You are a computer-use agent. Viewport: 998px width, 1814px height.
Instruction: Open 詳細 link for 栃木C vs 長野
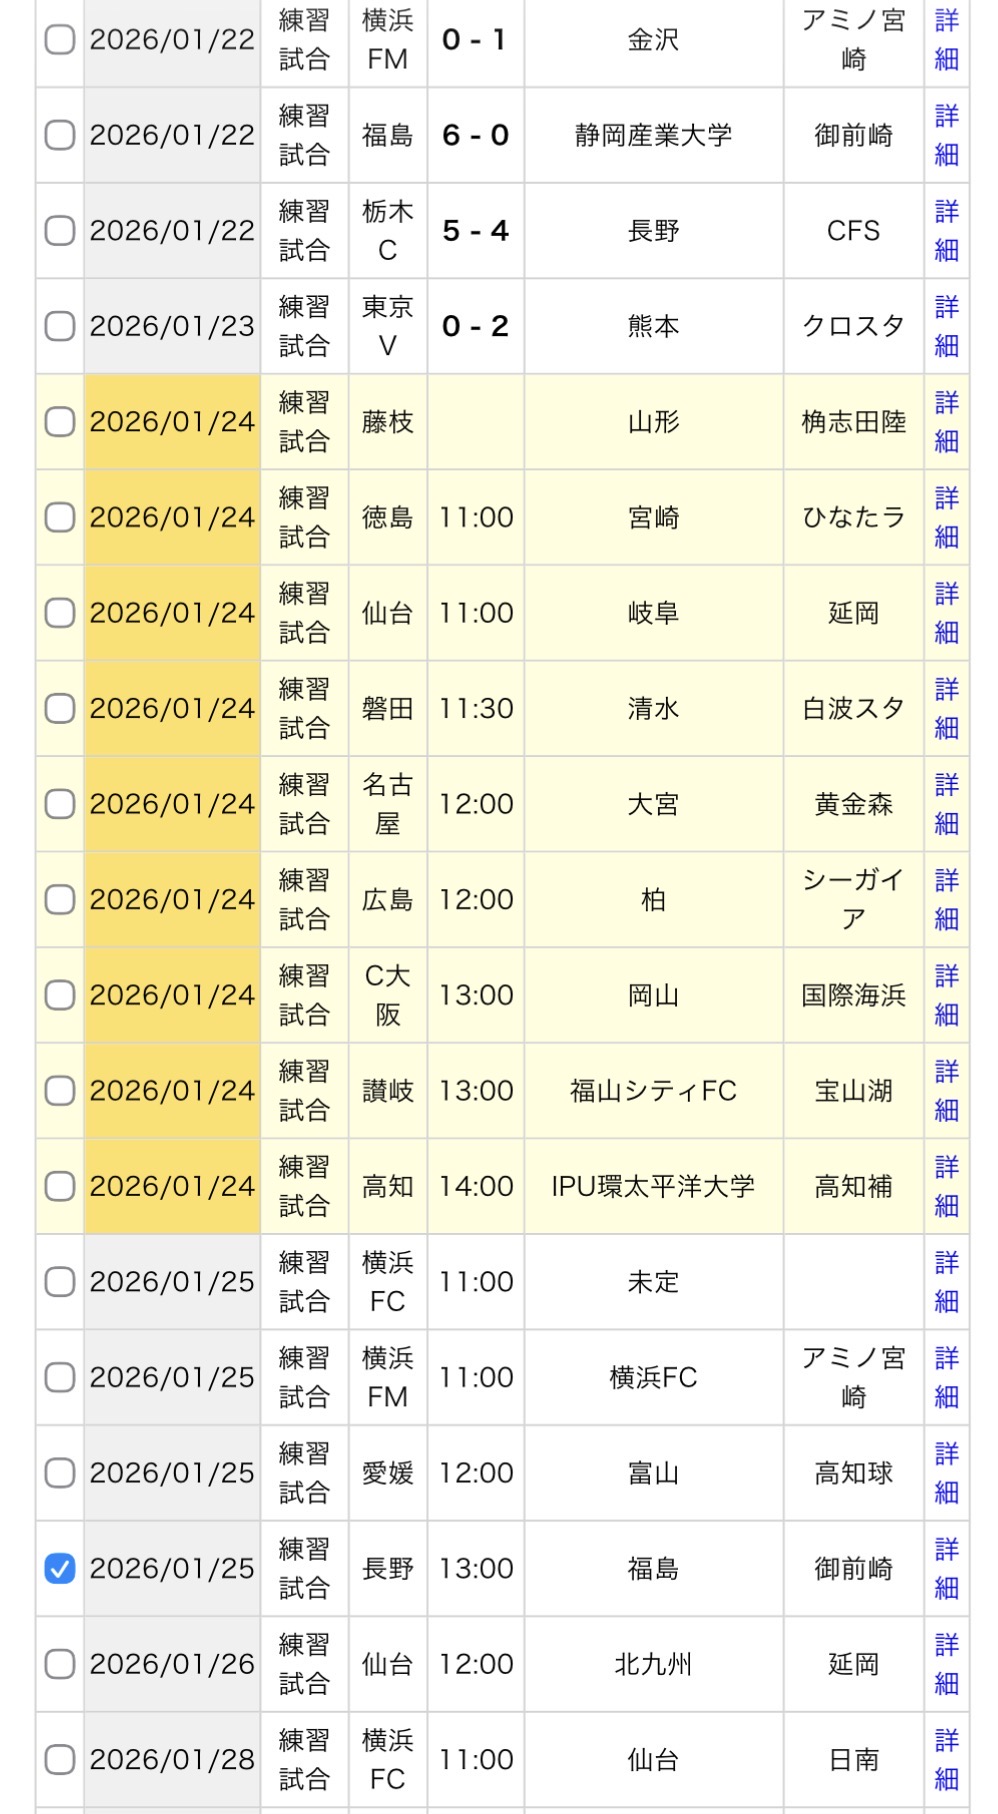(x=946, y=231)
